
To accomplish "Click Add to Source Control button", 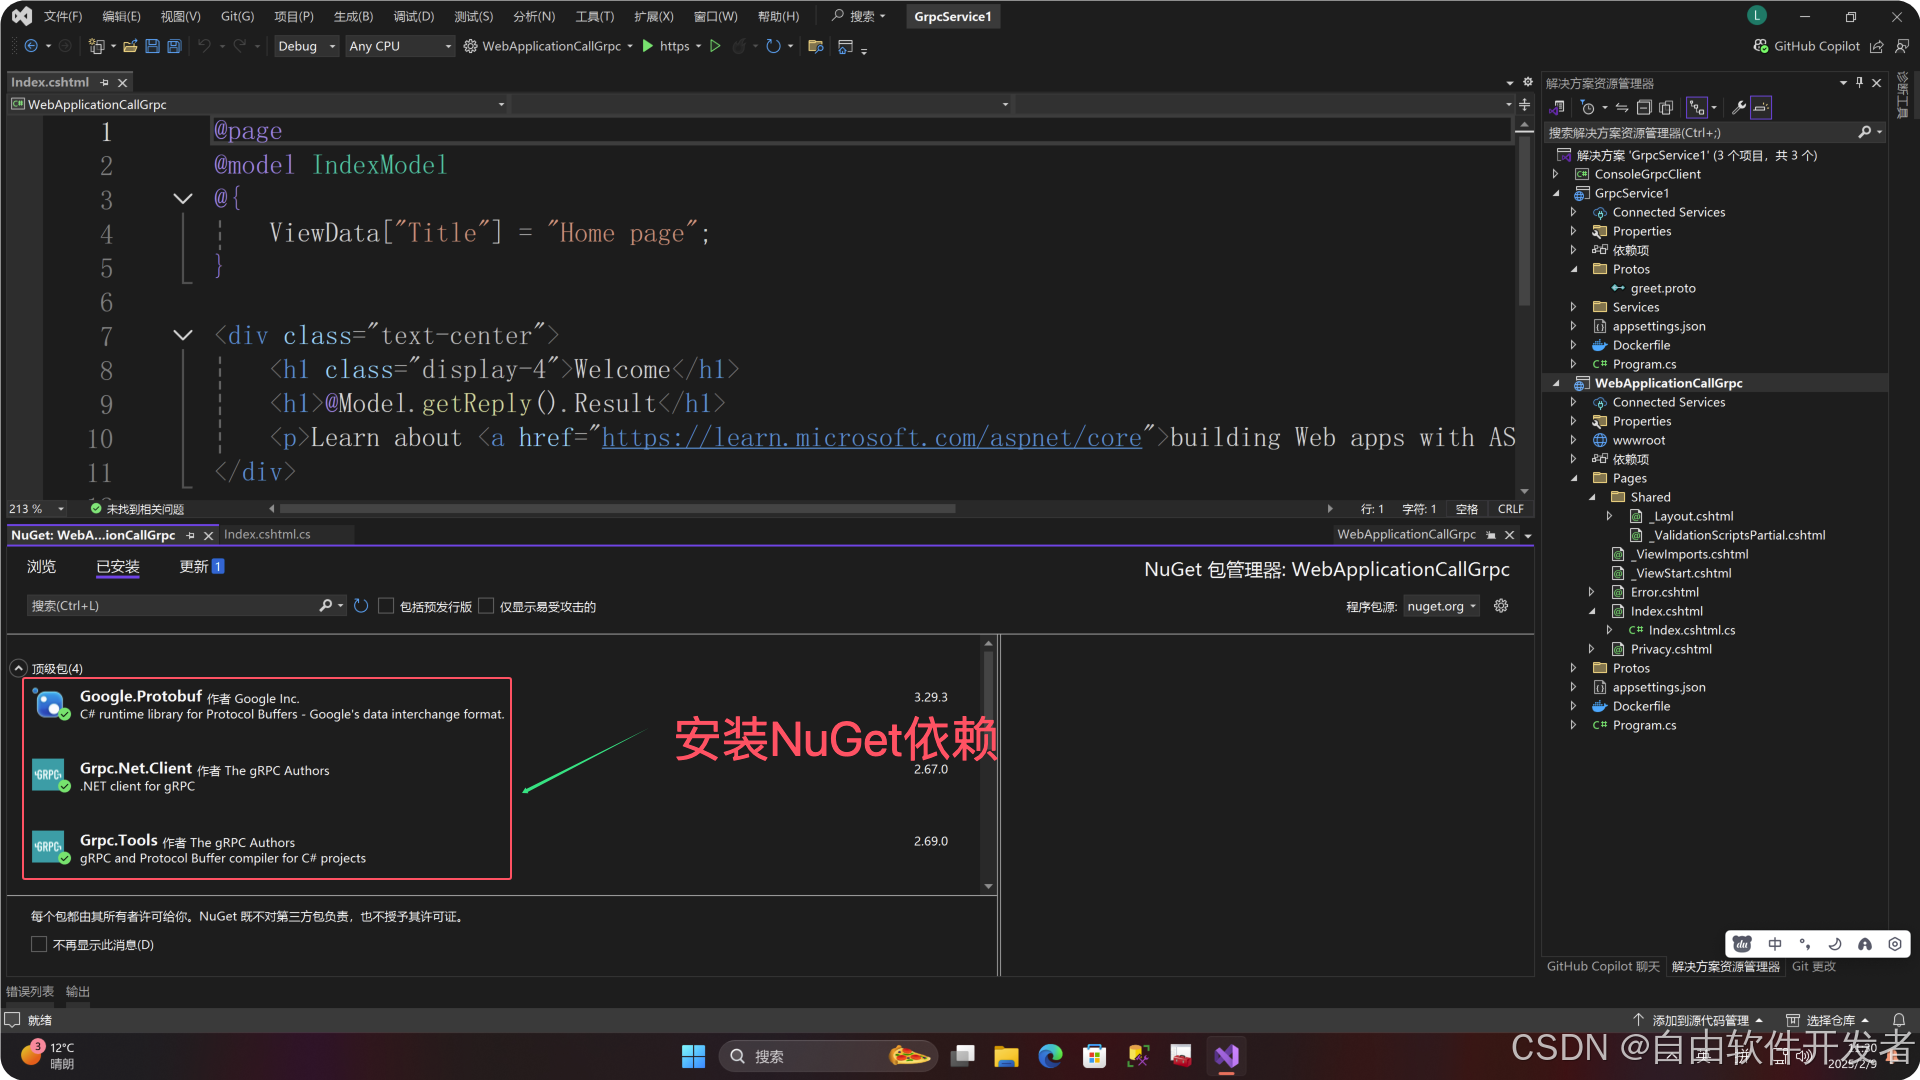I will pos(1700,1020).
